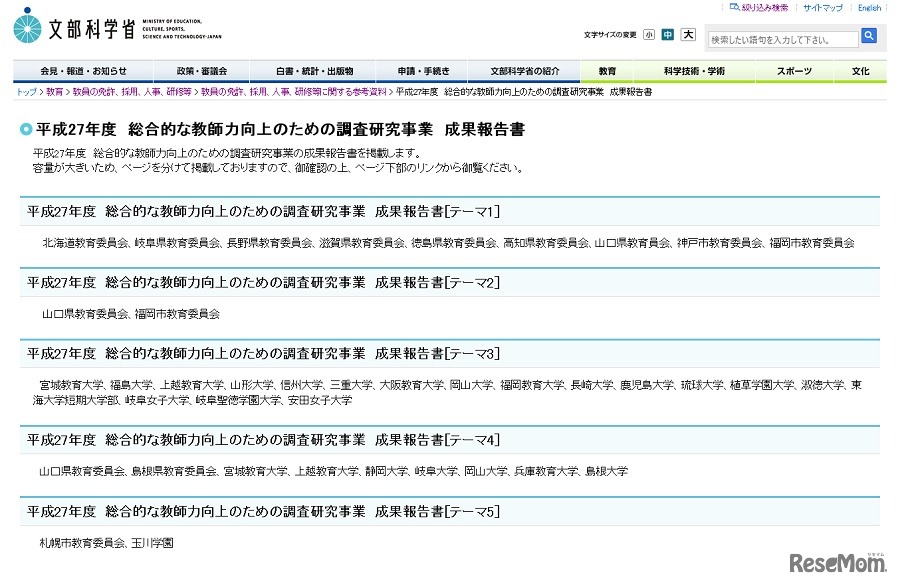Click the 教育 breadcrumb link

click(x=55, y=90)
